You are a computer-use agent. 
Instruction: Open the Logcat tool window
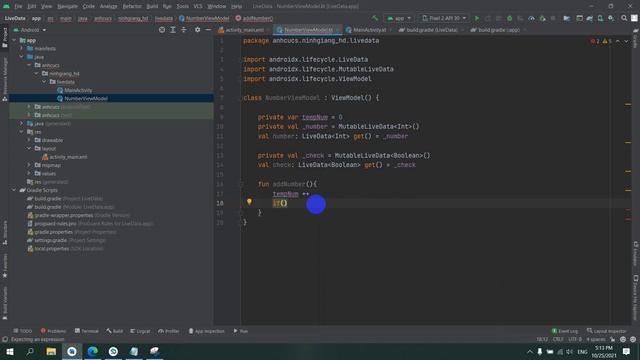[x=140, y=331]
